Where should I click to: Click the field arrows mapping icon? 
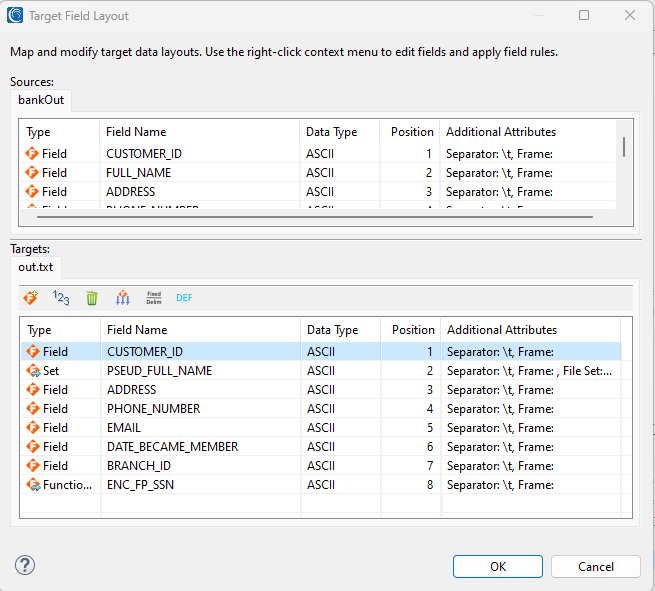point(123,298)
